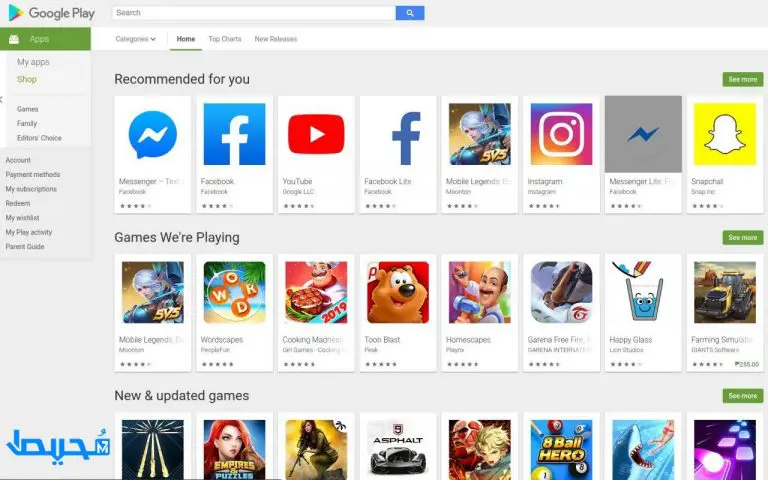The width and height of the screenshot is (768, 480).
Task: Select the Toon Blast game icon
Action: [x=398, y=292]
